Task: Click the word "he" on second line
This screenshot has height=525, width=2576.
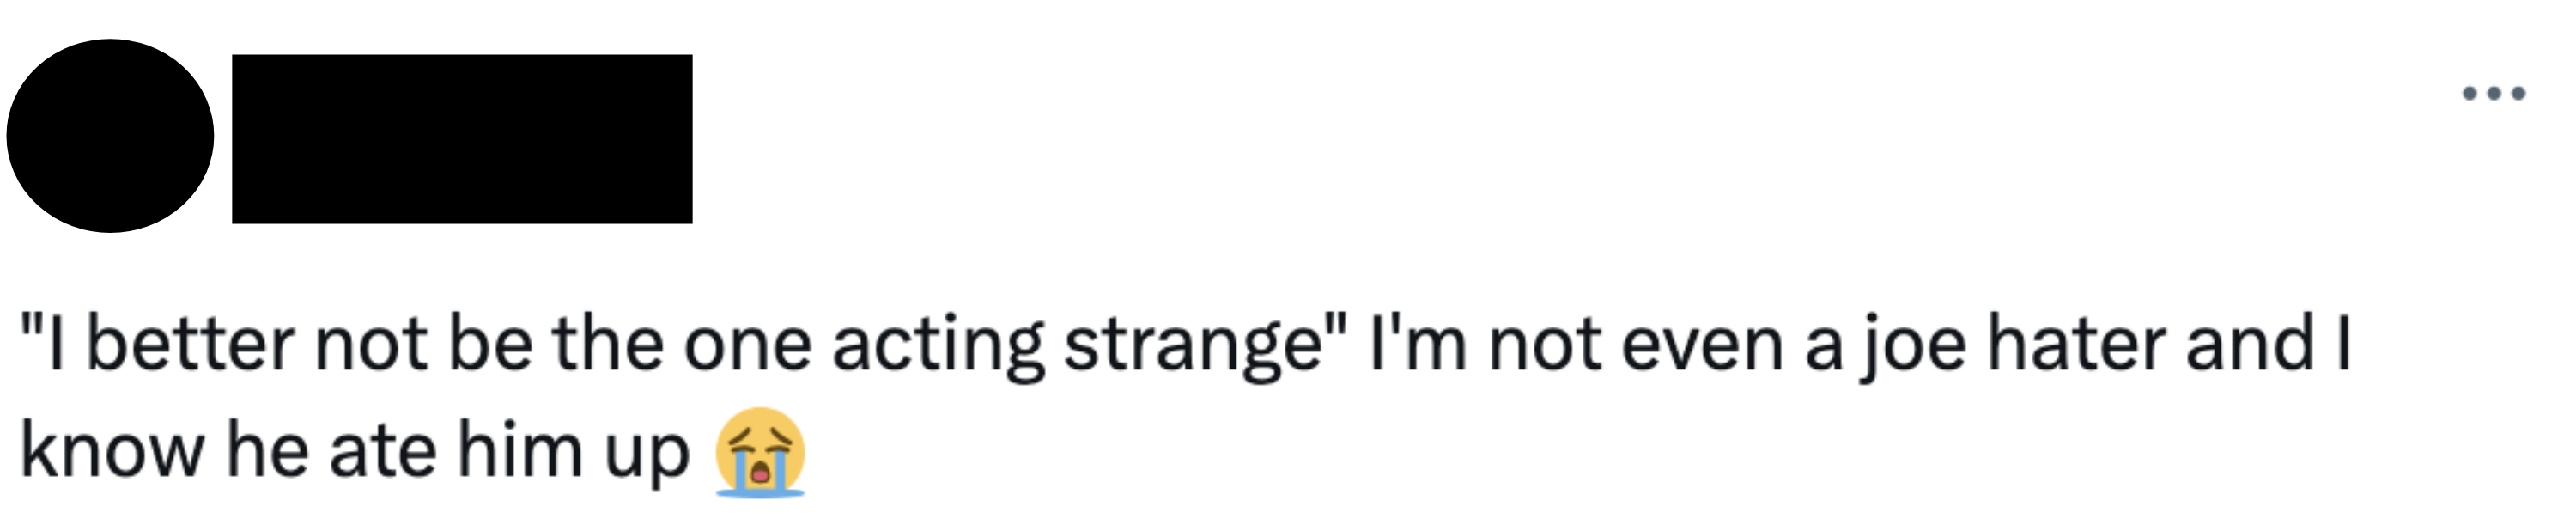Action: (x=267, y=450)
